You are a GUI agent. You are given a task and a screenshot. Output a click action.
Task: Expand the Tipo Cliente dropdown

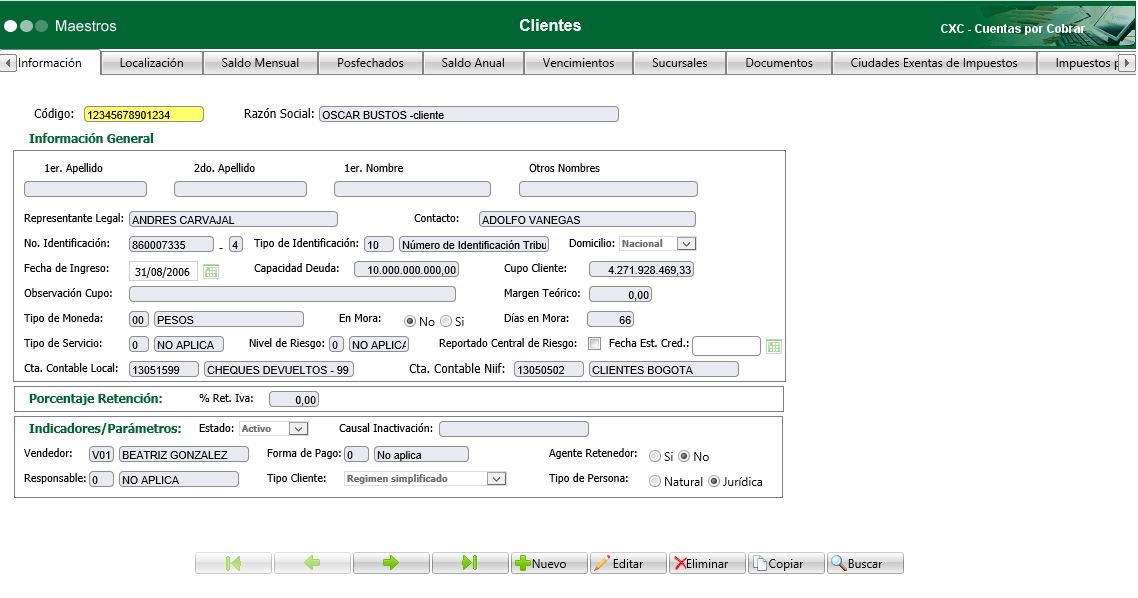496,479
